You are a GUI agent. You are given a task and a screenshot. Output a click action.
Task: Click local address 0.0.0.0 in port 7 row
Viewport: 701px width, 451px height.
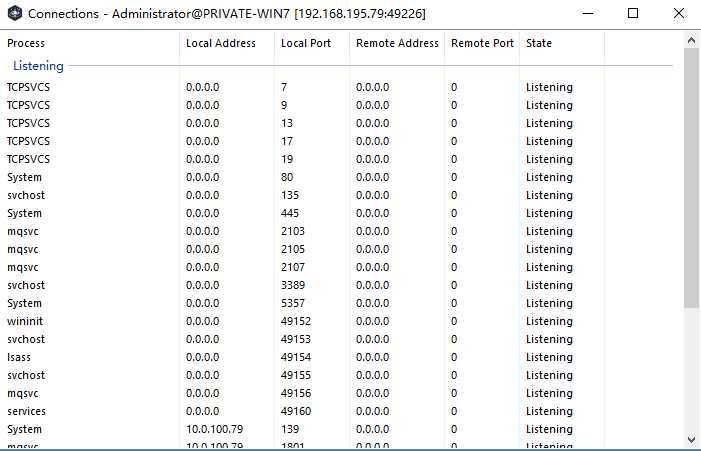[203, 87]
